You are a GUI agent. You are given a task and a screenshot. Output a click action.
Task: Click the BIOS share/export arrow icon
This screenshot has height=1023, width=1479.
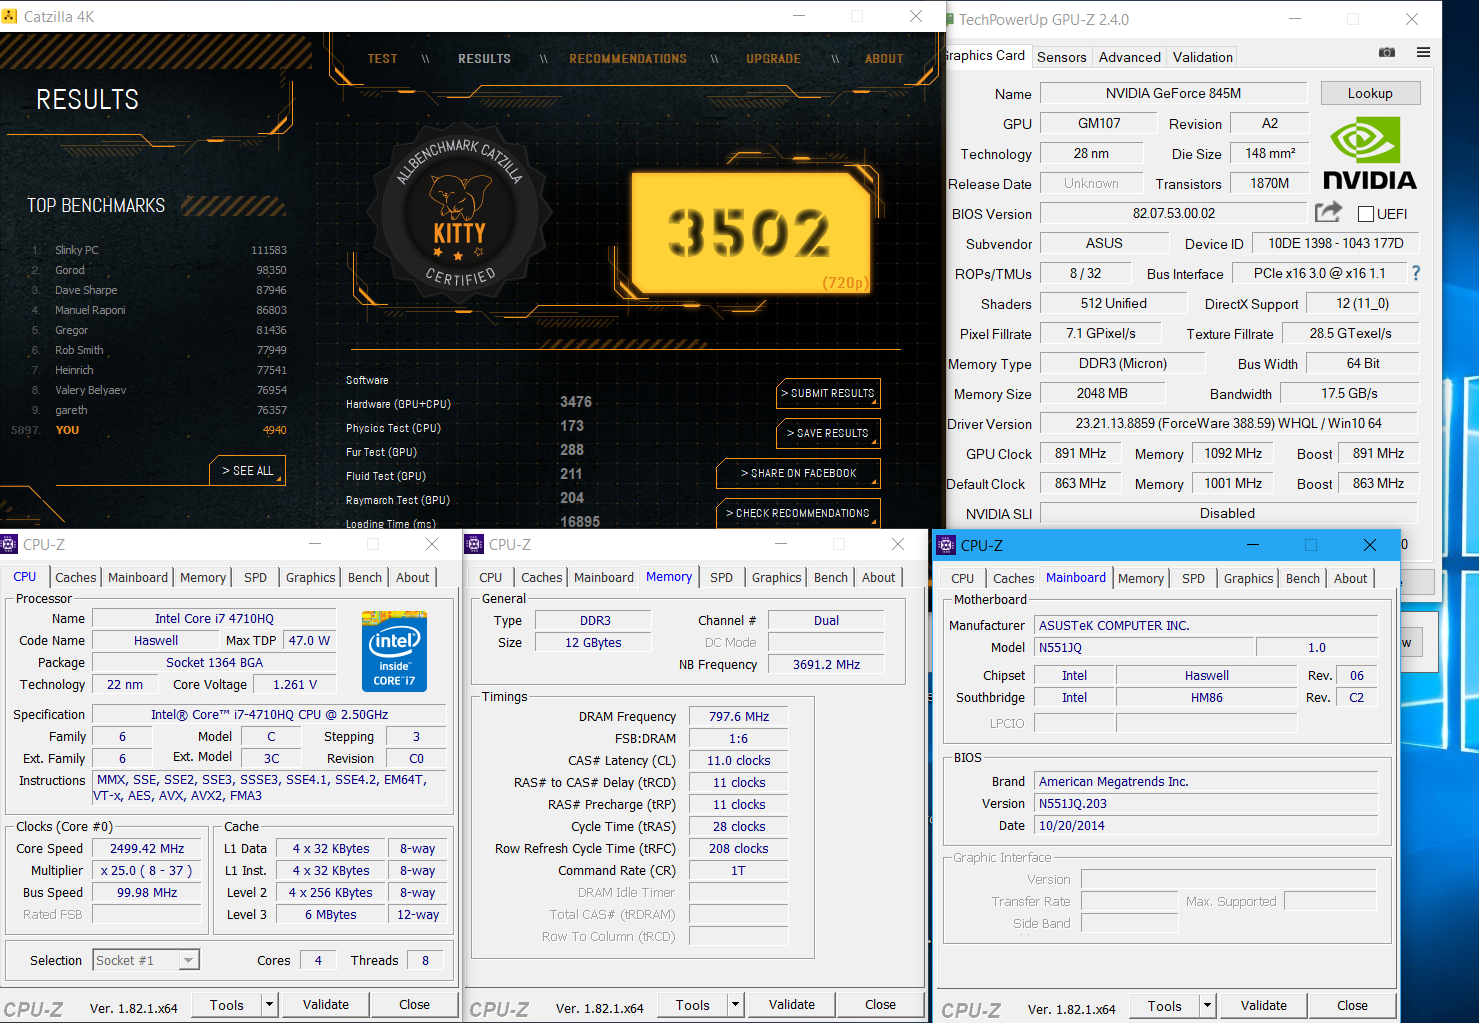1328,212
